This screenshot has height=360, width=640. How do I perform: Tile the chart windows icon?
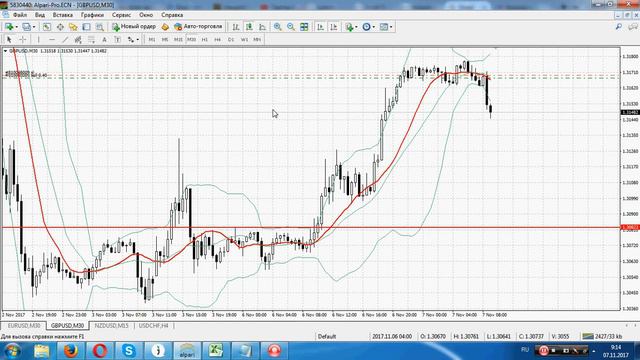pos(304,27)
